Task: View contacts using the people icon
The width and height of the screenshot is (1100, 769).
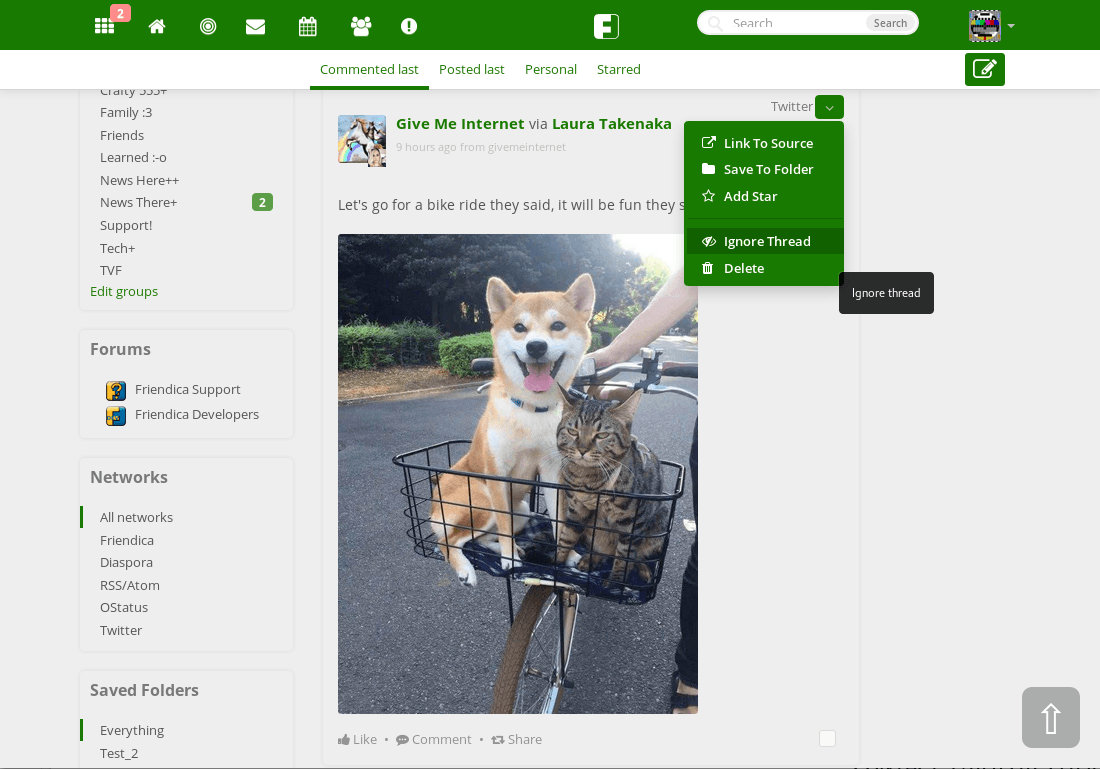Action: pyautogui.click(x=360, y=25)
